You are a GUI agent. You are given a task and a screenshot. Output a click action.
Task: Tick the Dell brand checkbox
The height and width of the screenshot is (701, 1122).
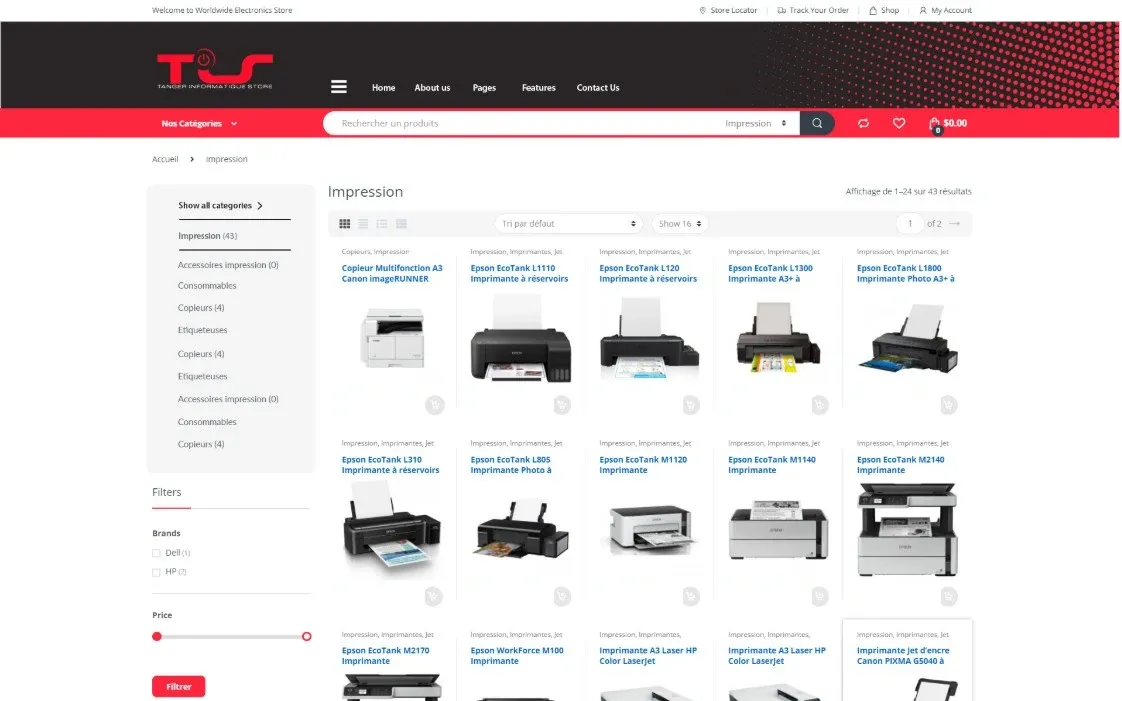(x=156, y=553)
